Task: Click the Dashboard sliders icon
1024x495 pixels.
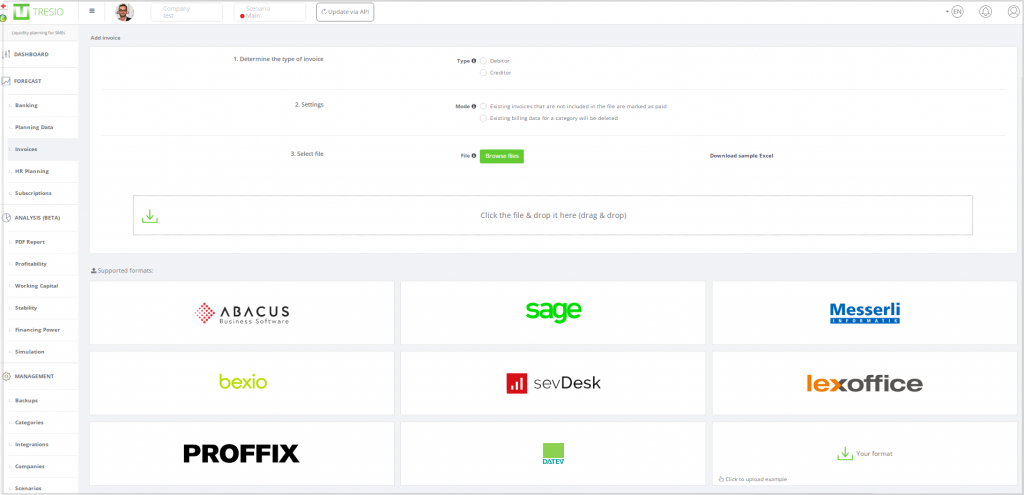Action: pos(7,54)
